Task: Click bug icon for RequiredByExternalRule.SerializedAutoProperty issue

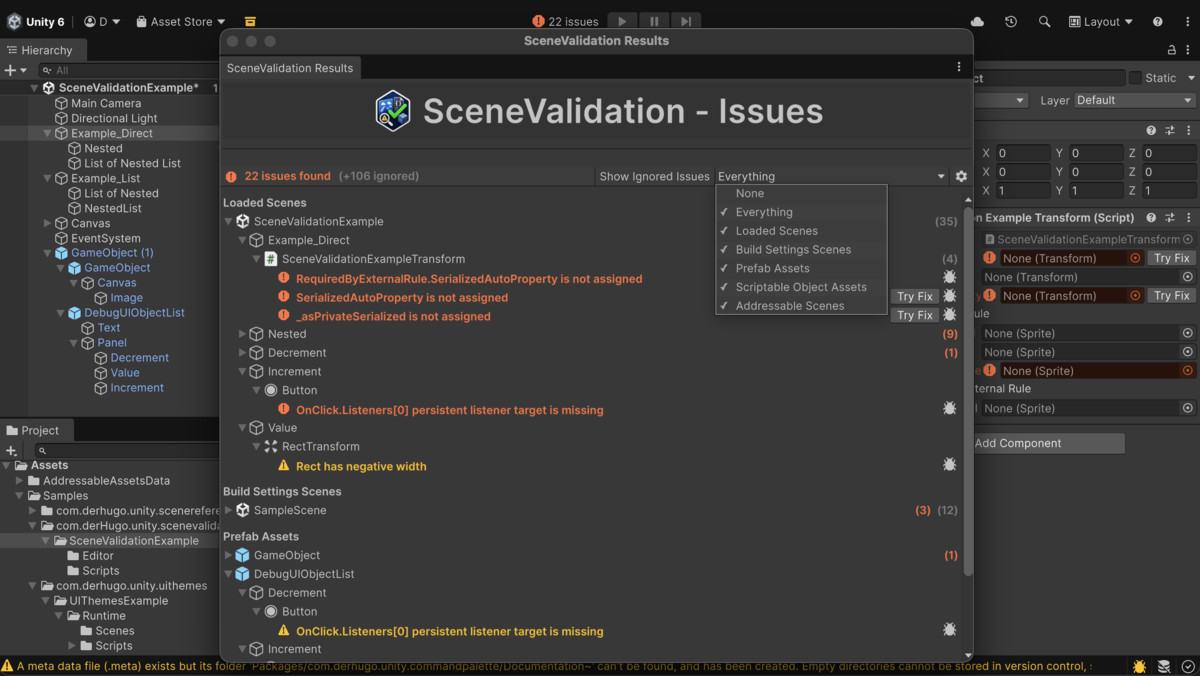Action: 949,277
